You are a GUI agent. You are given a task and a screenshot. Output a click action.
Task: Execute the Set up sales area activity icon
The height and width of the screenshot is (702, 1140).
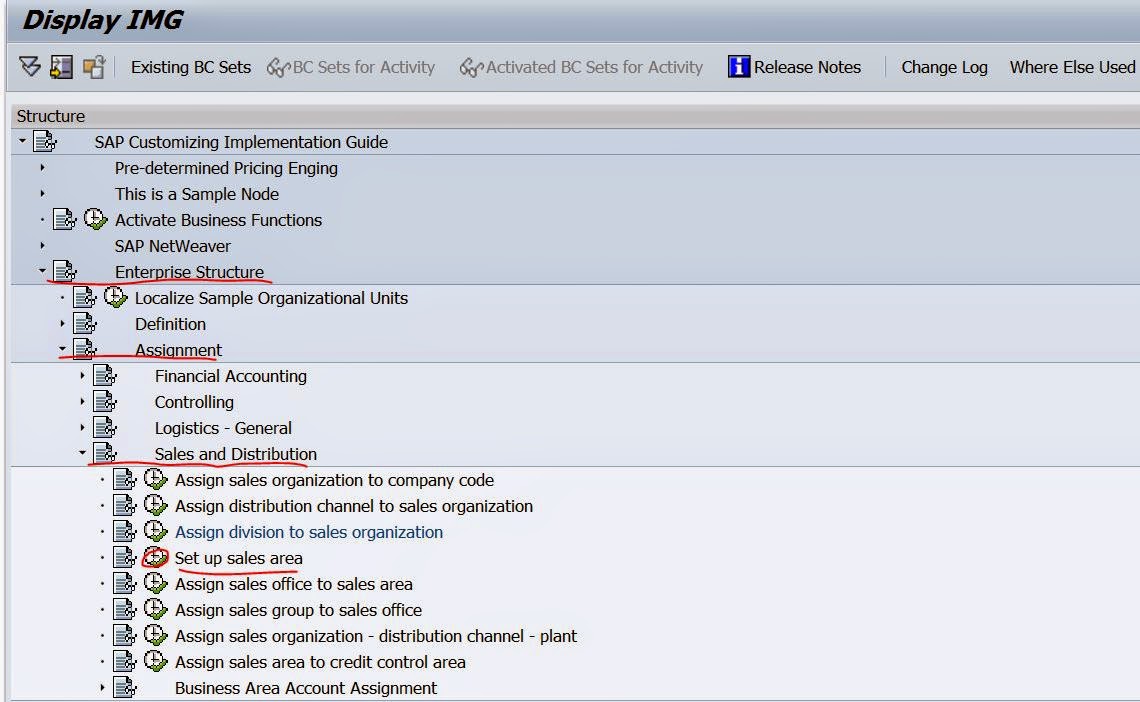coord(156,557)
